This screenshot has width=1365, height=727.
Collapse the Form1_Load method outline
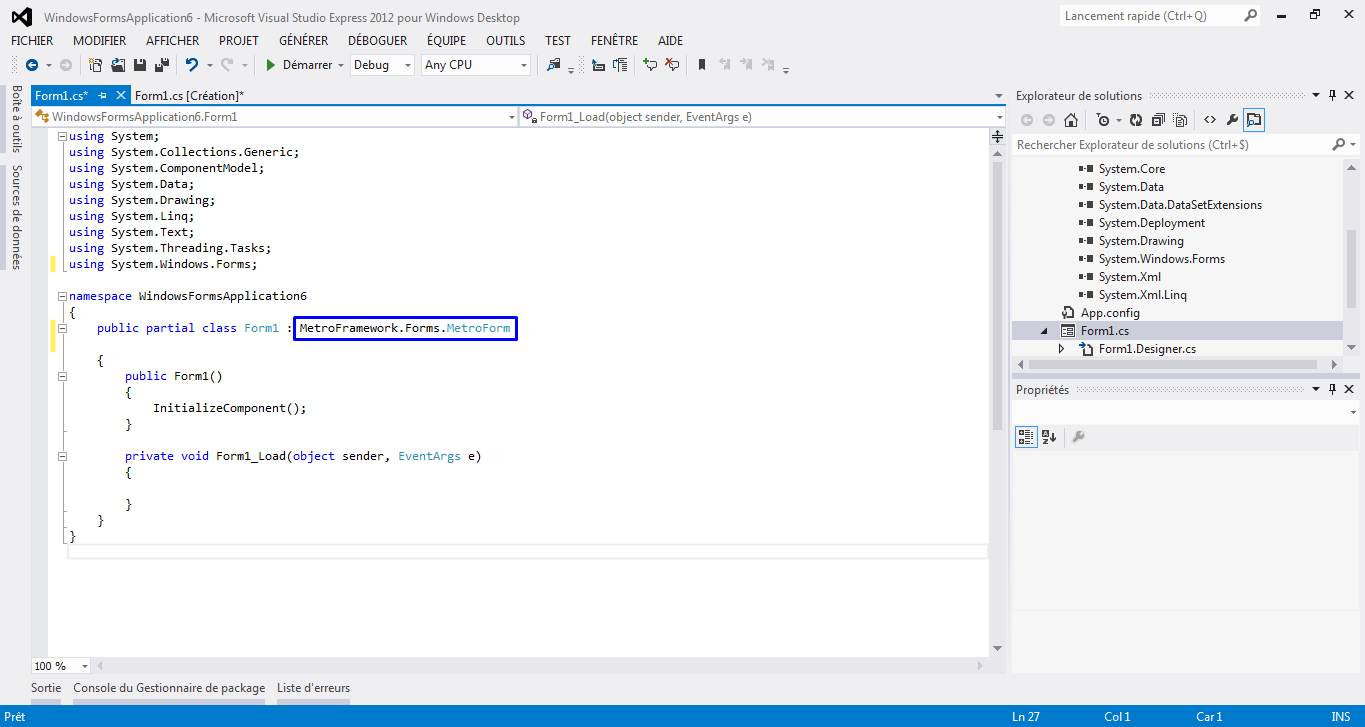(x=62, y=457)
